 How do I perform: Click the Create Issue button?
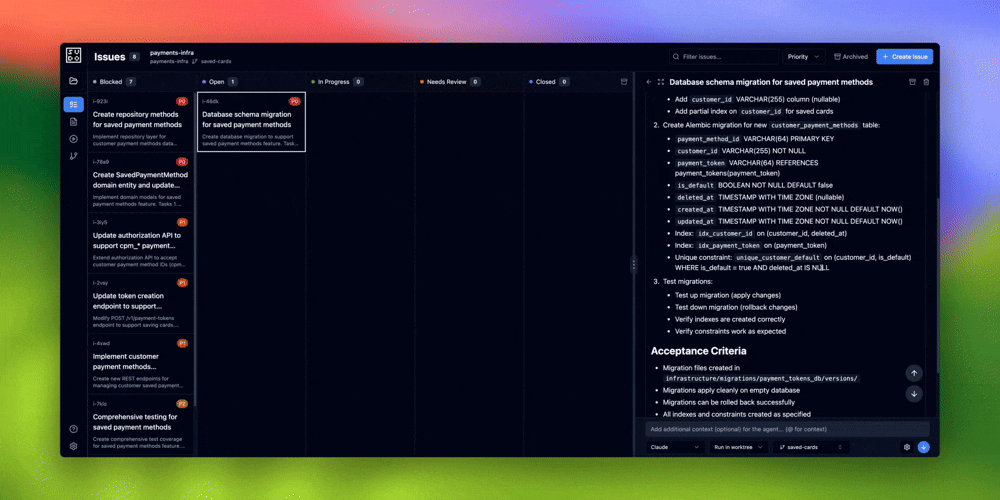[x=904, y=57]
